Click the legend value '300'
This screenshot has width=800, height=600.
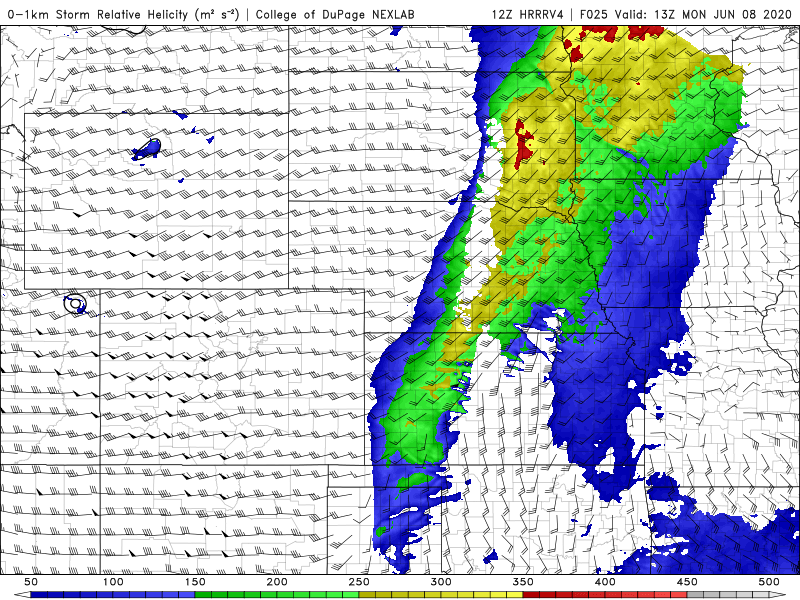pos(441,582)
